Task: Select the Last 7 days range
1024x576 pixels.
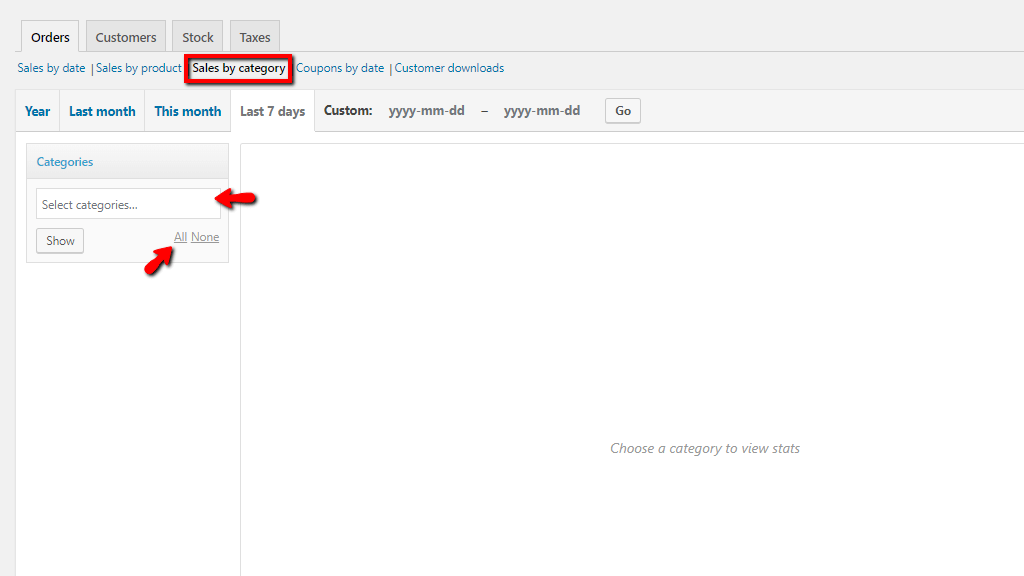Action: [272, 111]
